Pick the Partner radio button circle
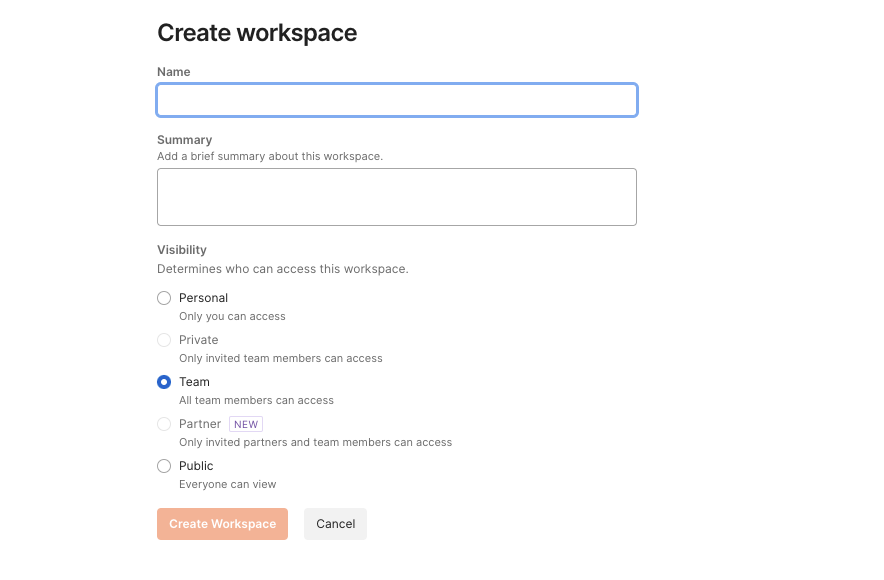The width and height of the screenshot is (884, 580). coord(164,424)
